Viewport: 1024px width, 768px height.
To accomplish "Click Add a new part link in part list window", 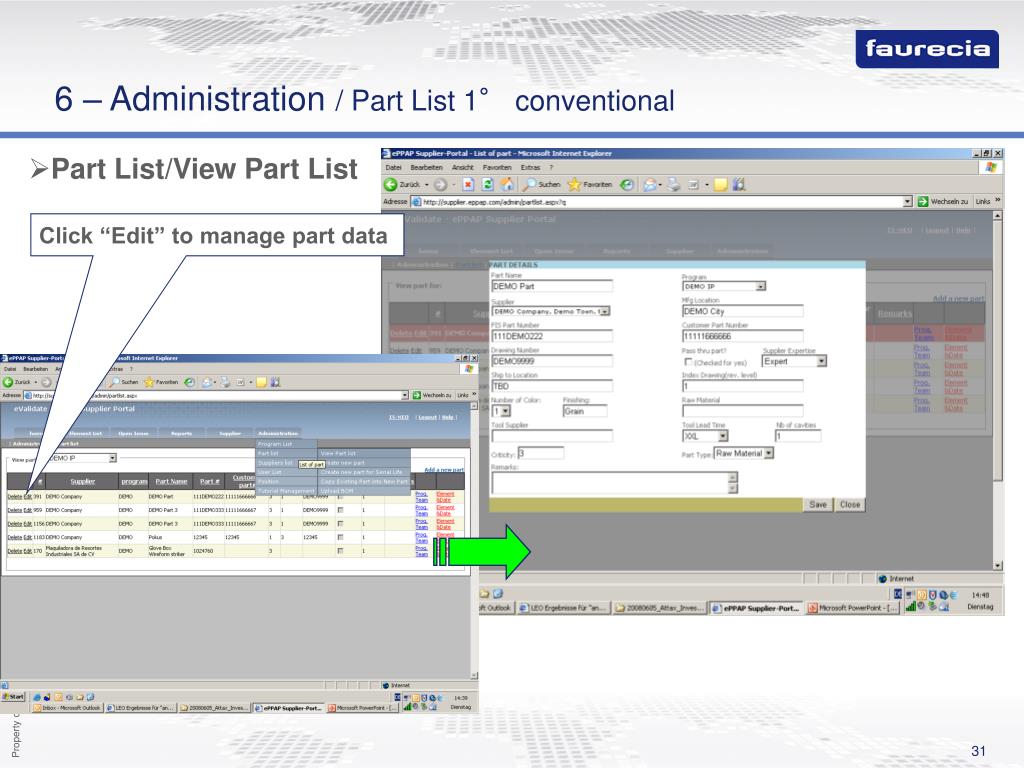I will coord(444,470).
